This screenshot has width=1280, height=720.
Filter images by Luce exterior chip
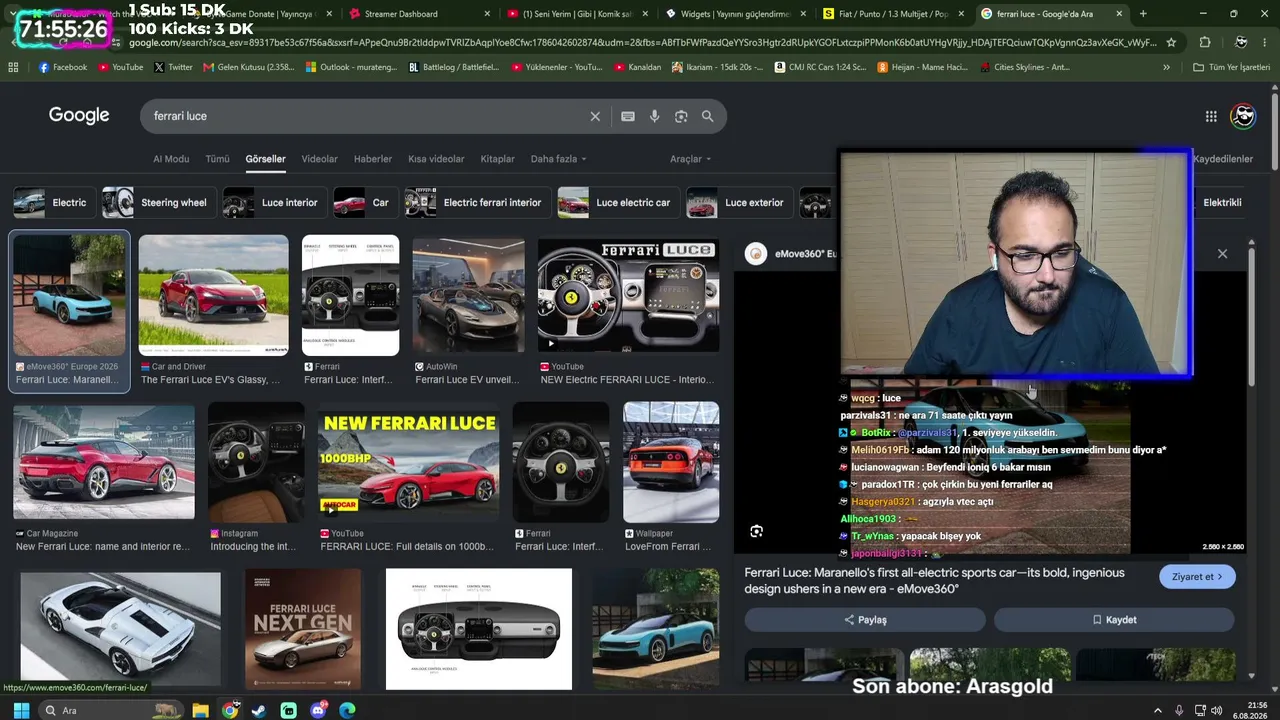pos(738,202)
